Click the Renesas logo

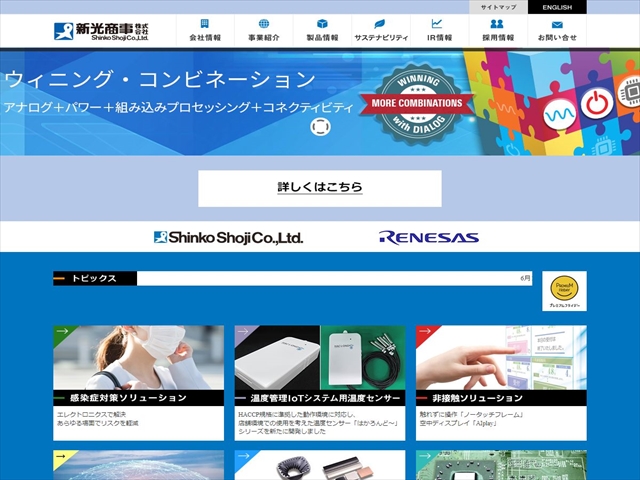[x=429, y=238]
